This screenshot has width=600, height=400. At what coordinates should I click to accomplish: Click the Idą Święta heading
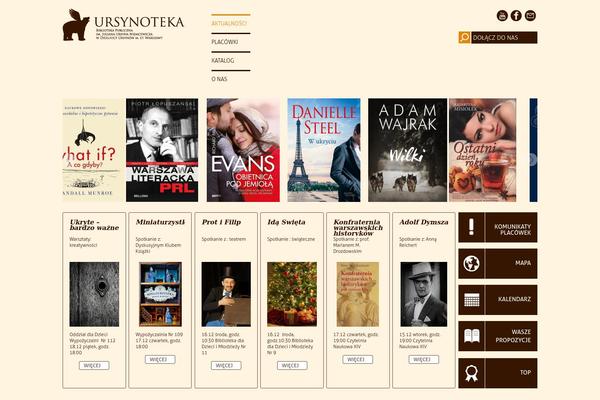(x=286, y=222)
